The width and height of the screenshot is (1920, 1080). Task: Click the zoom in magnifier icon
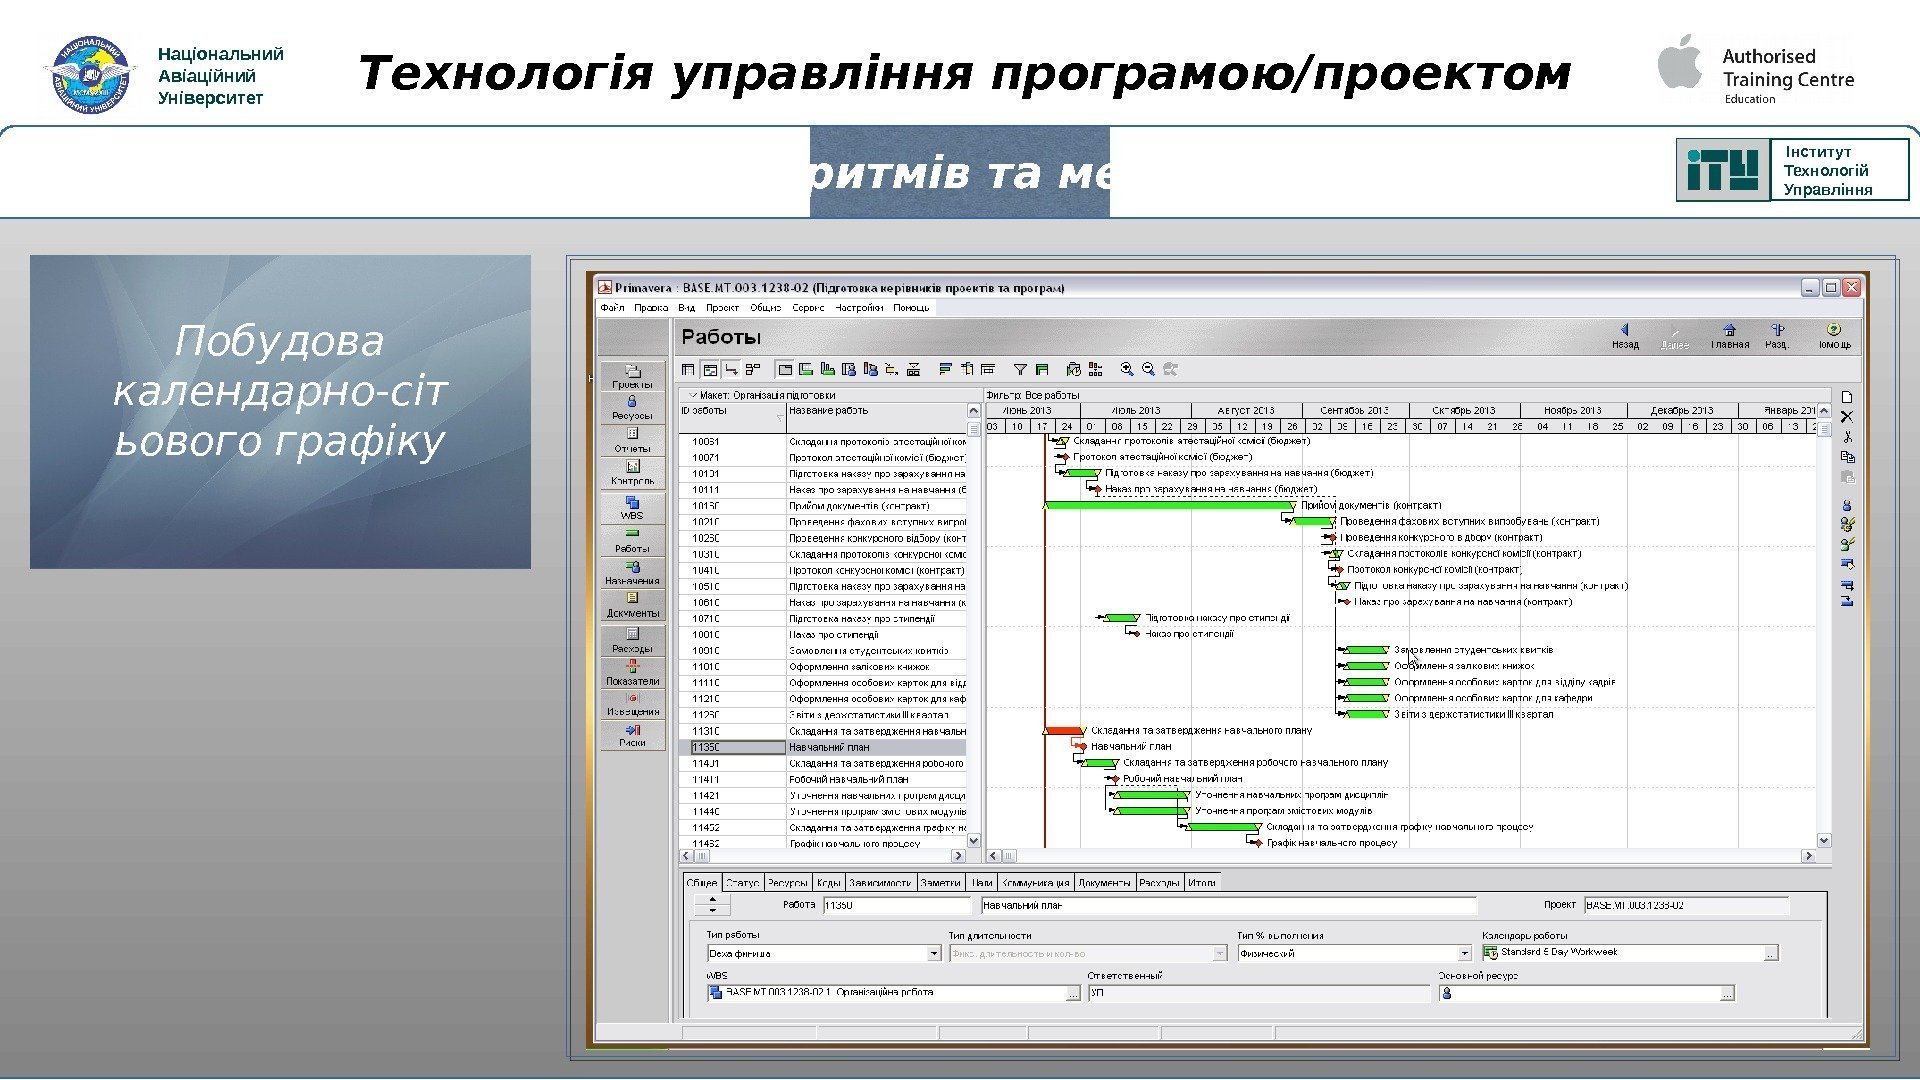(1127, 369)
